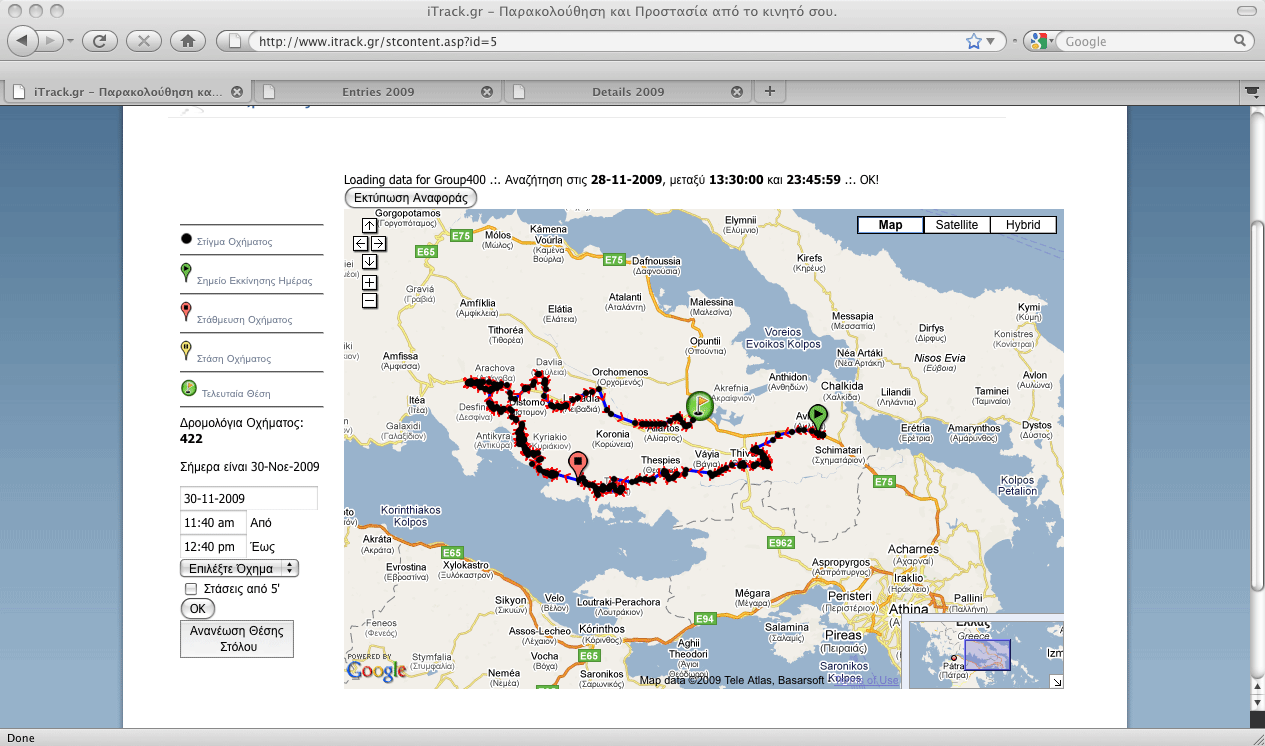Click the end time field 12:40 pm
Image resolution: width=1265 pixels, height=746 pixels.
coord(213,546)
